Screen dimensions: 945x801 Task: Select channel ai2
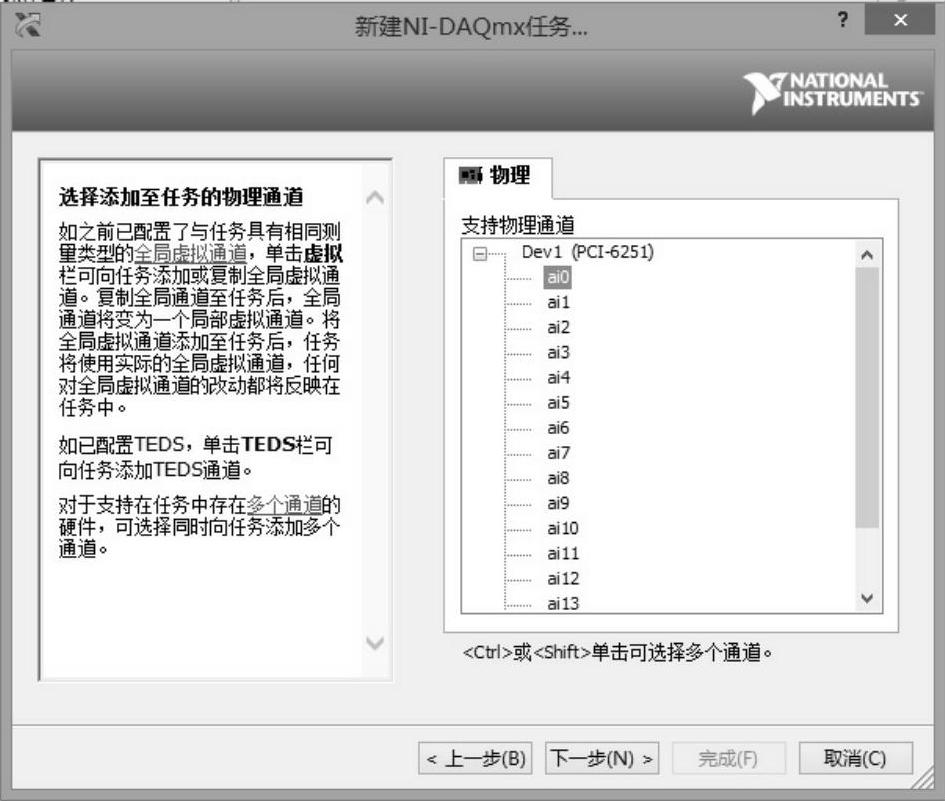coord(558,327)
